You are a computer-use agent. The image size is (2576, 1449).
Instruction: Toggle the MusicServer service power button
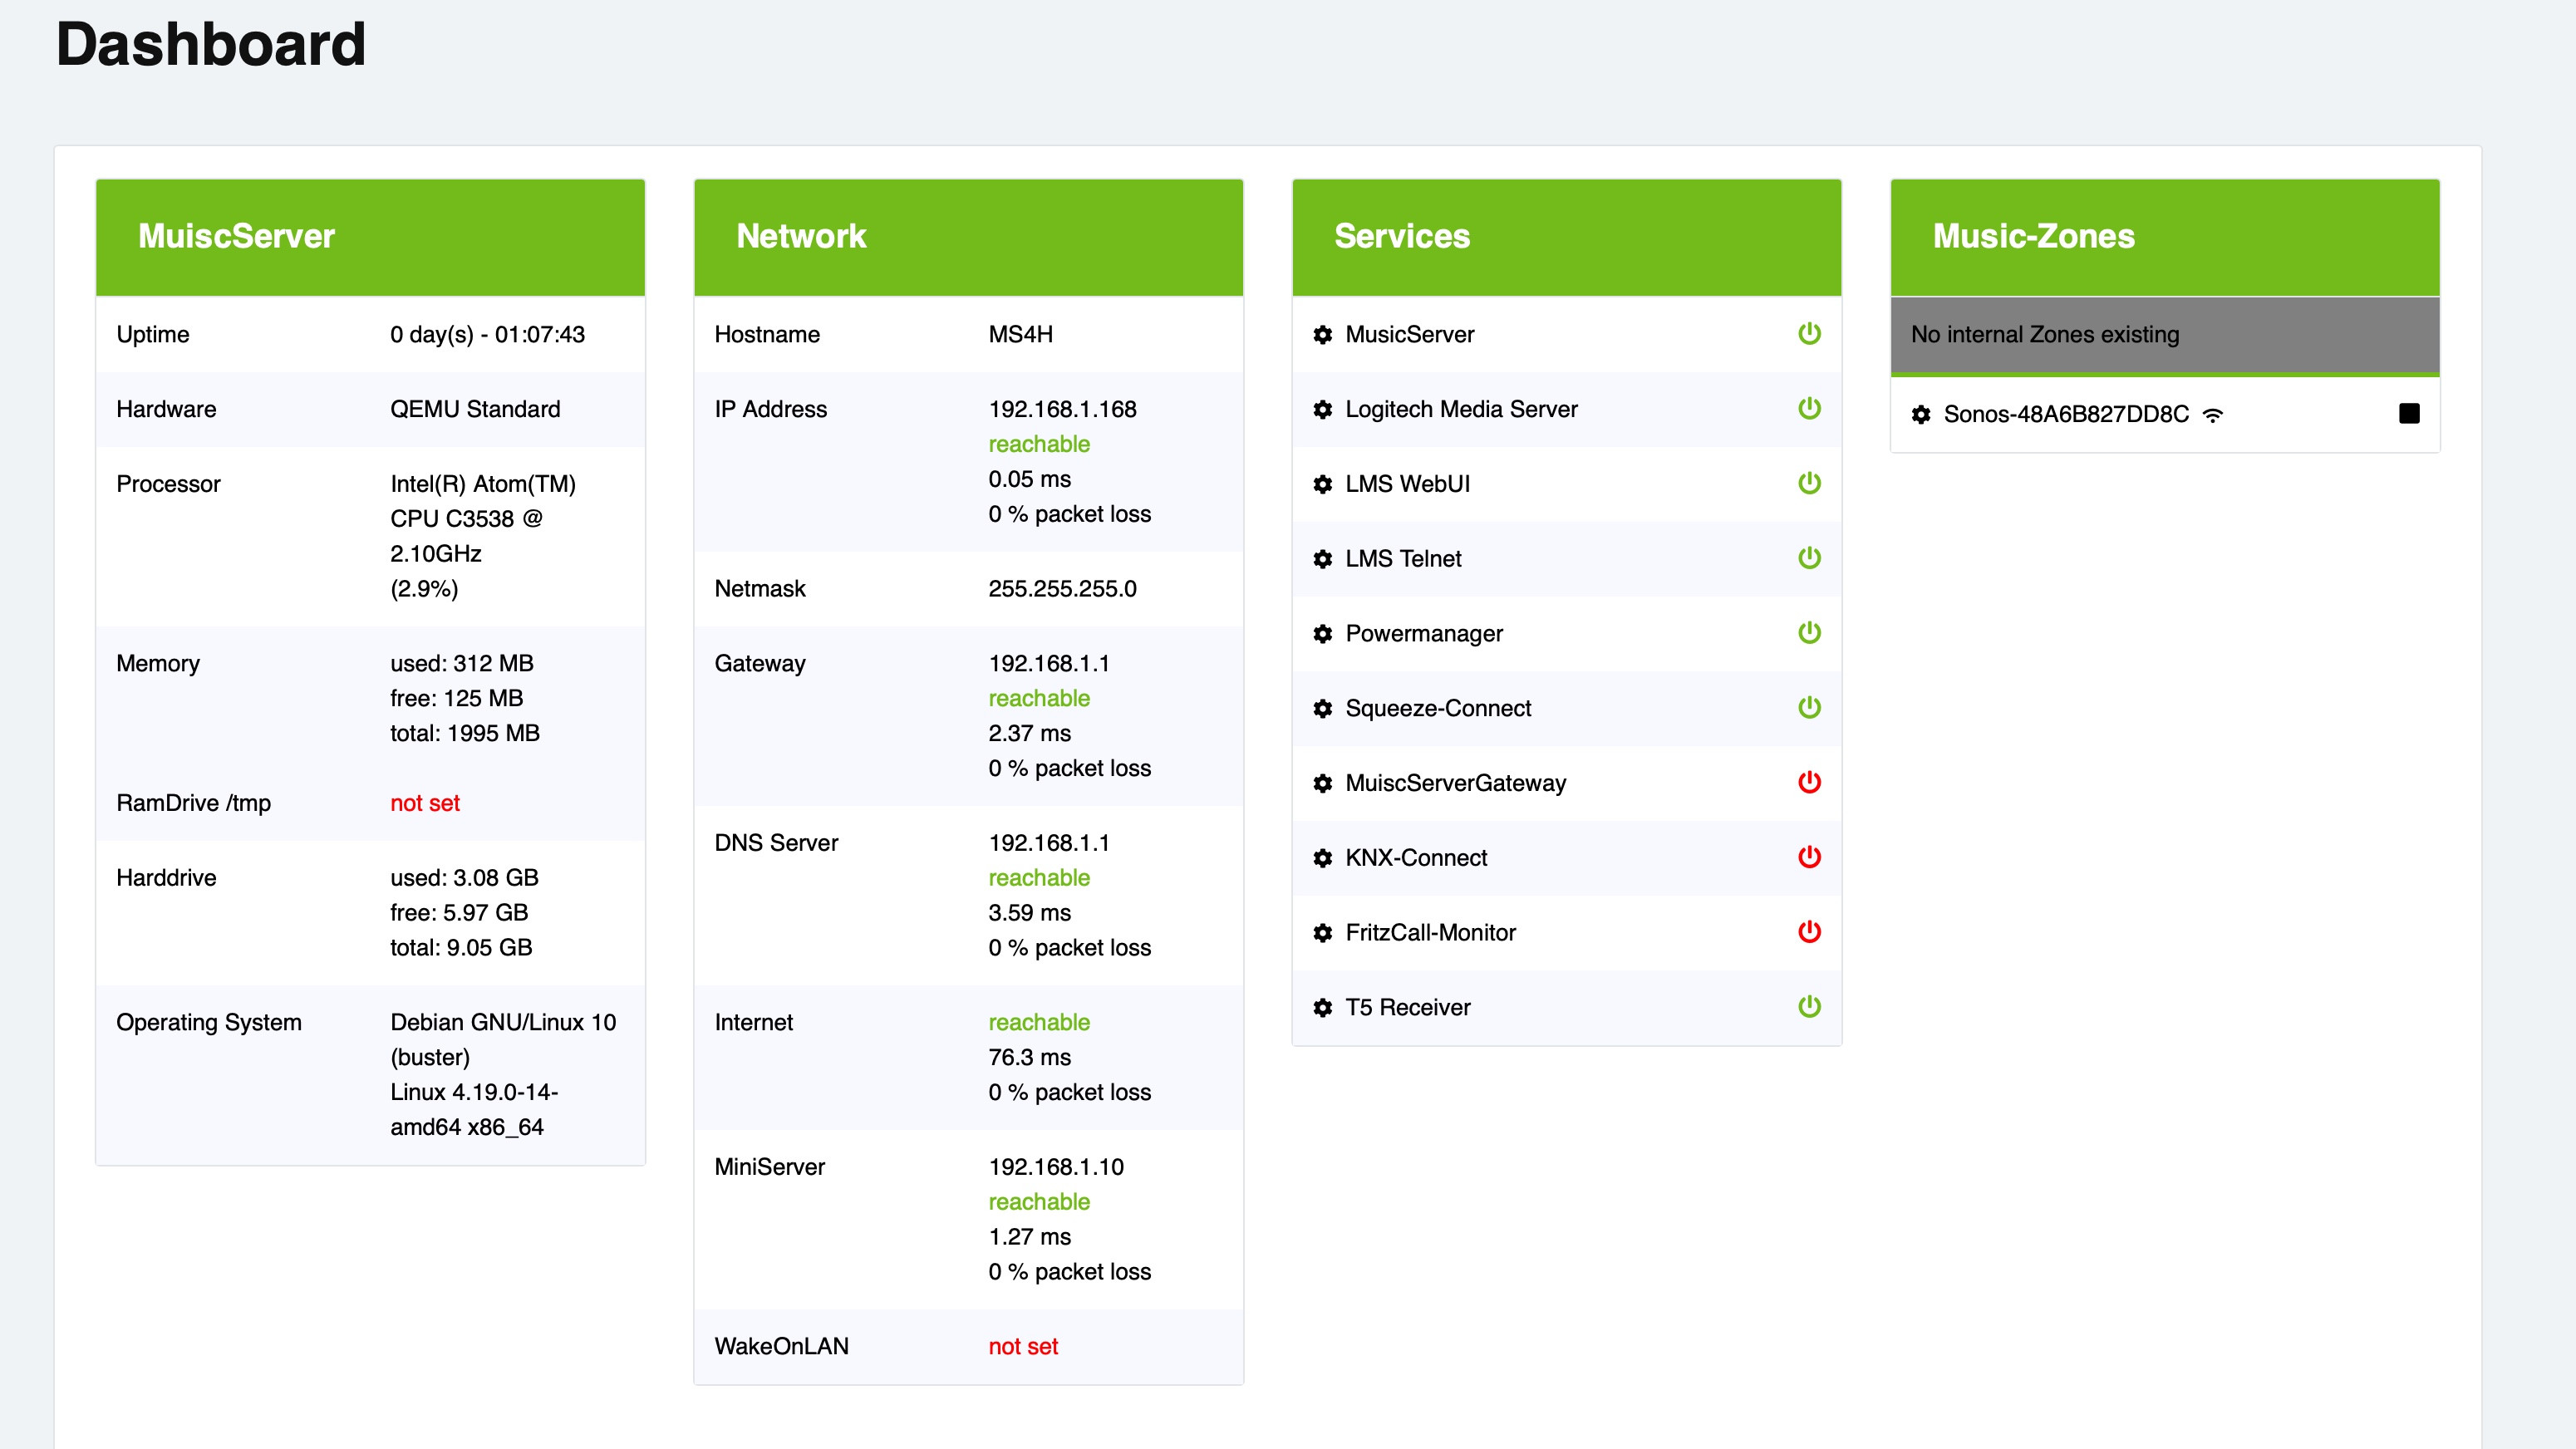coord(1808,334)
